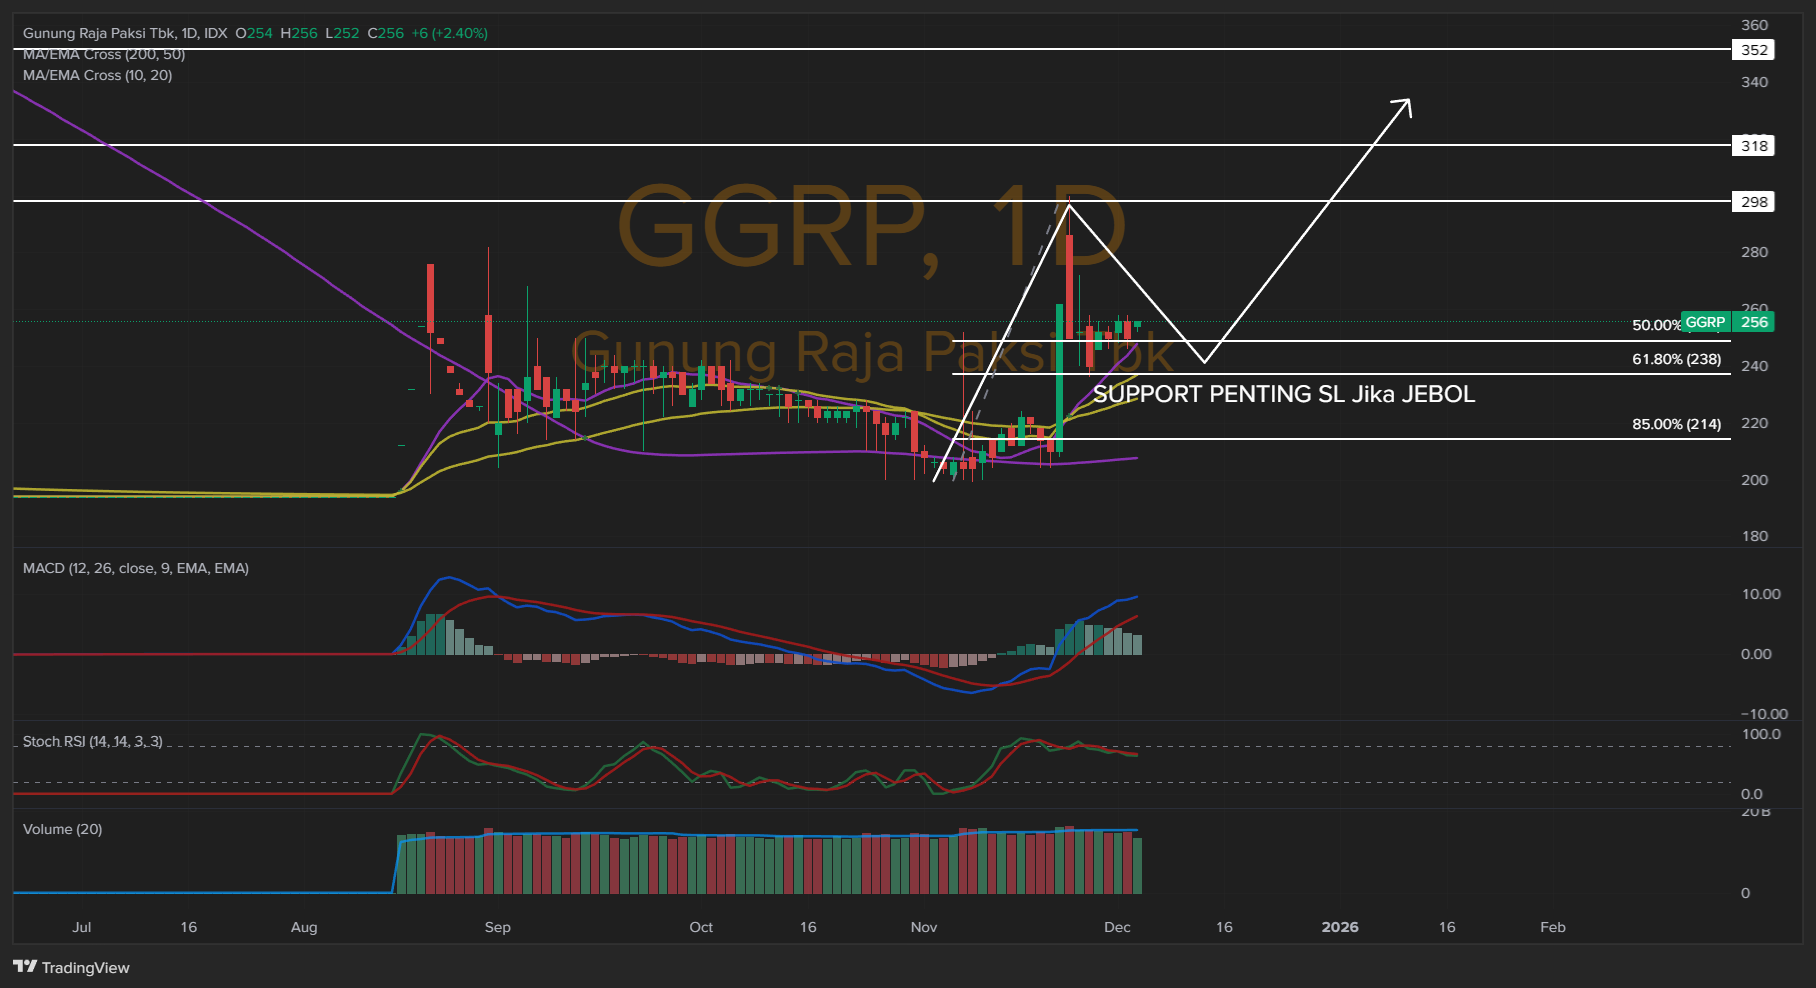Click the Volume (20) indicator legend

point(63,829)
